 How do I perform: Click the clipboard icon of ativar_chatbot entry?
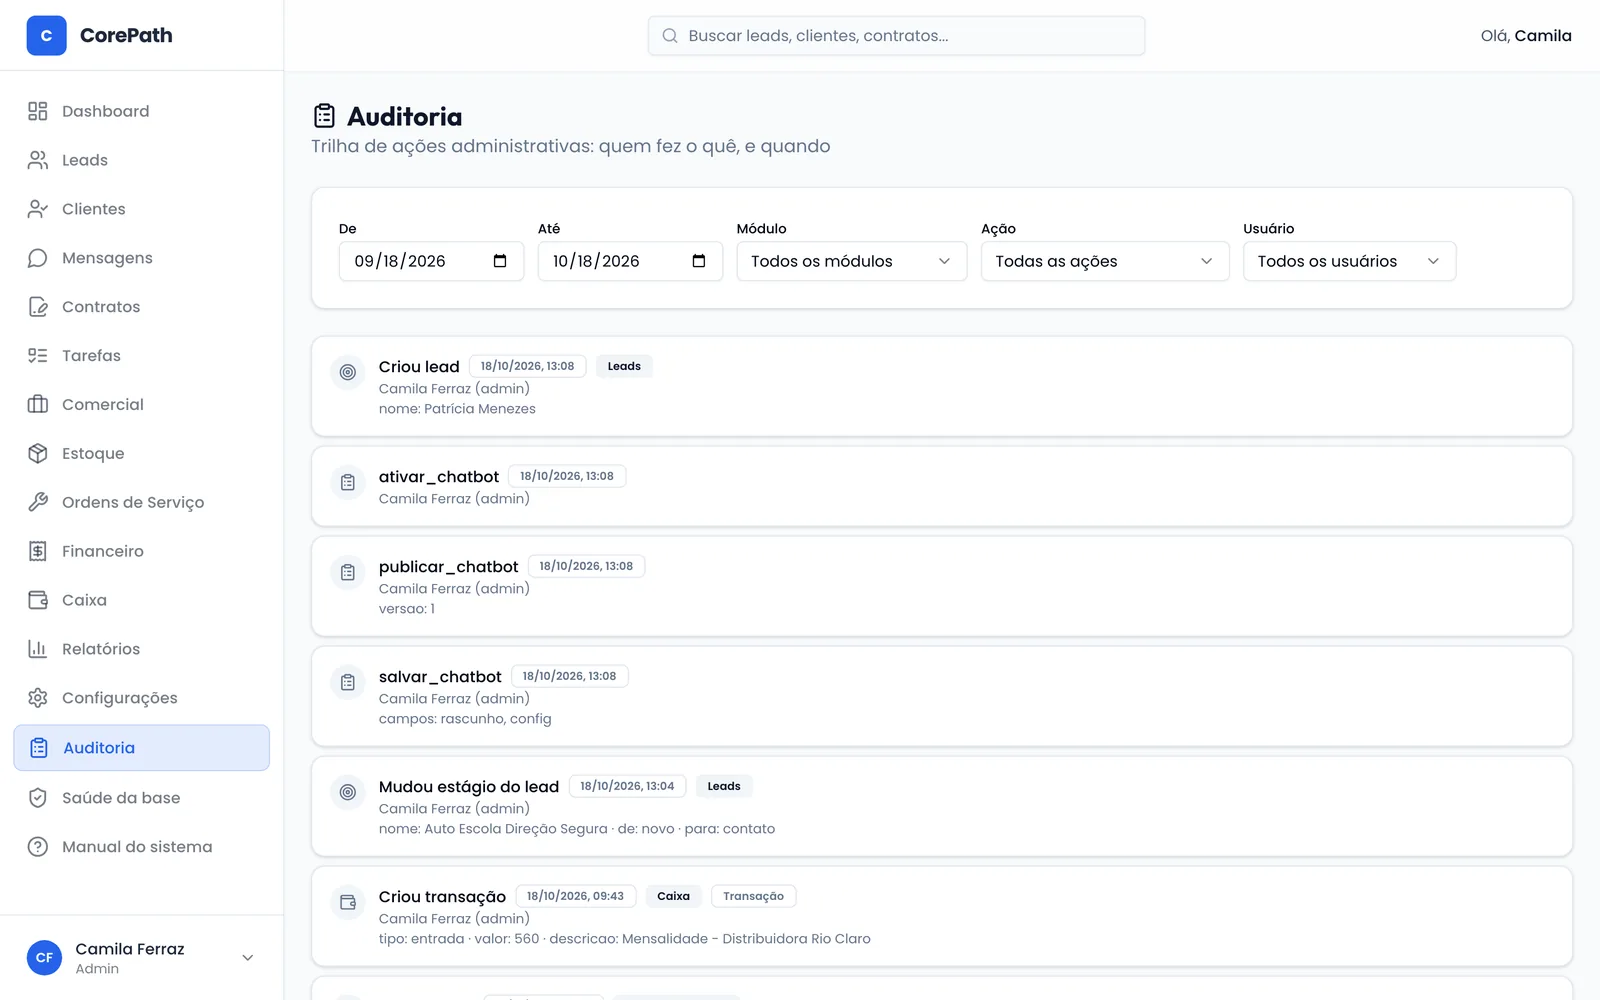[x=348, y=482]
